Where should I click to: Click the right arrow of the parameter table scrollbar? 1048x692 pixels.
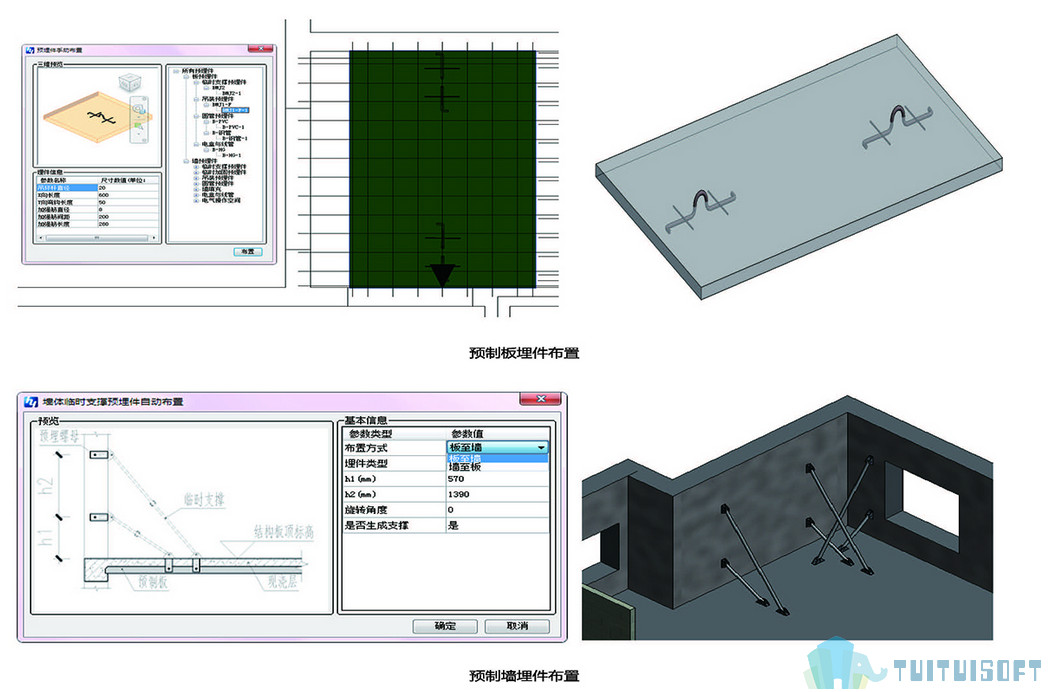(x=154, y=238)
